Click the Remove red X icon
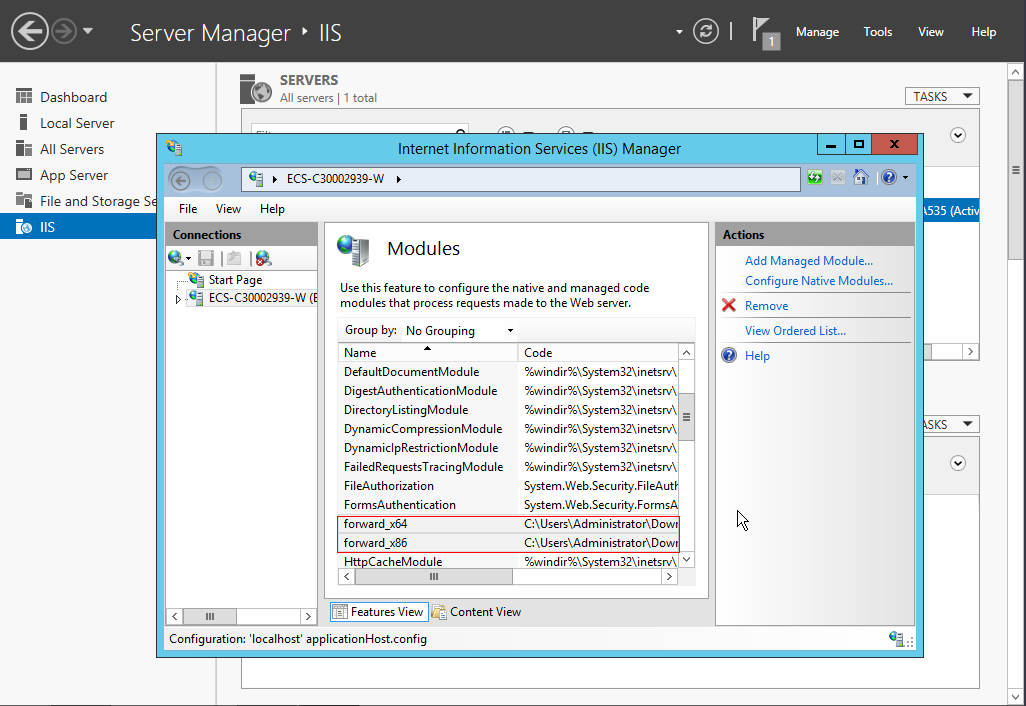The height and width of the screenshot is (706, 1026). coord(729,305)
